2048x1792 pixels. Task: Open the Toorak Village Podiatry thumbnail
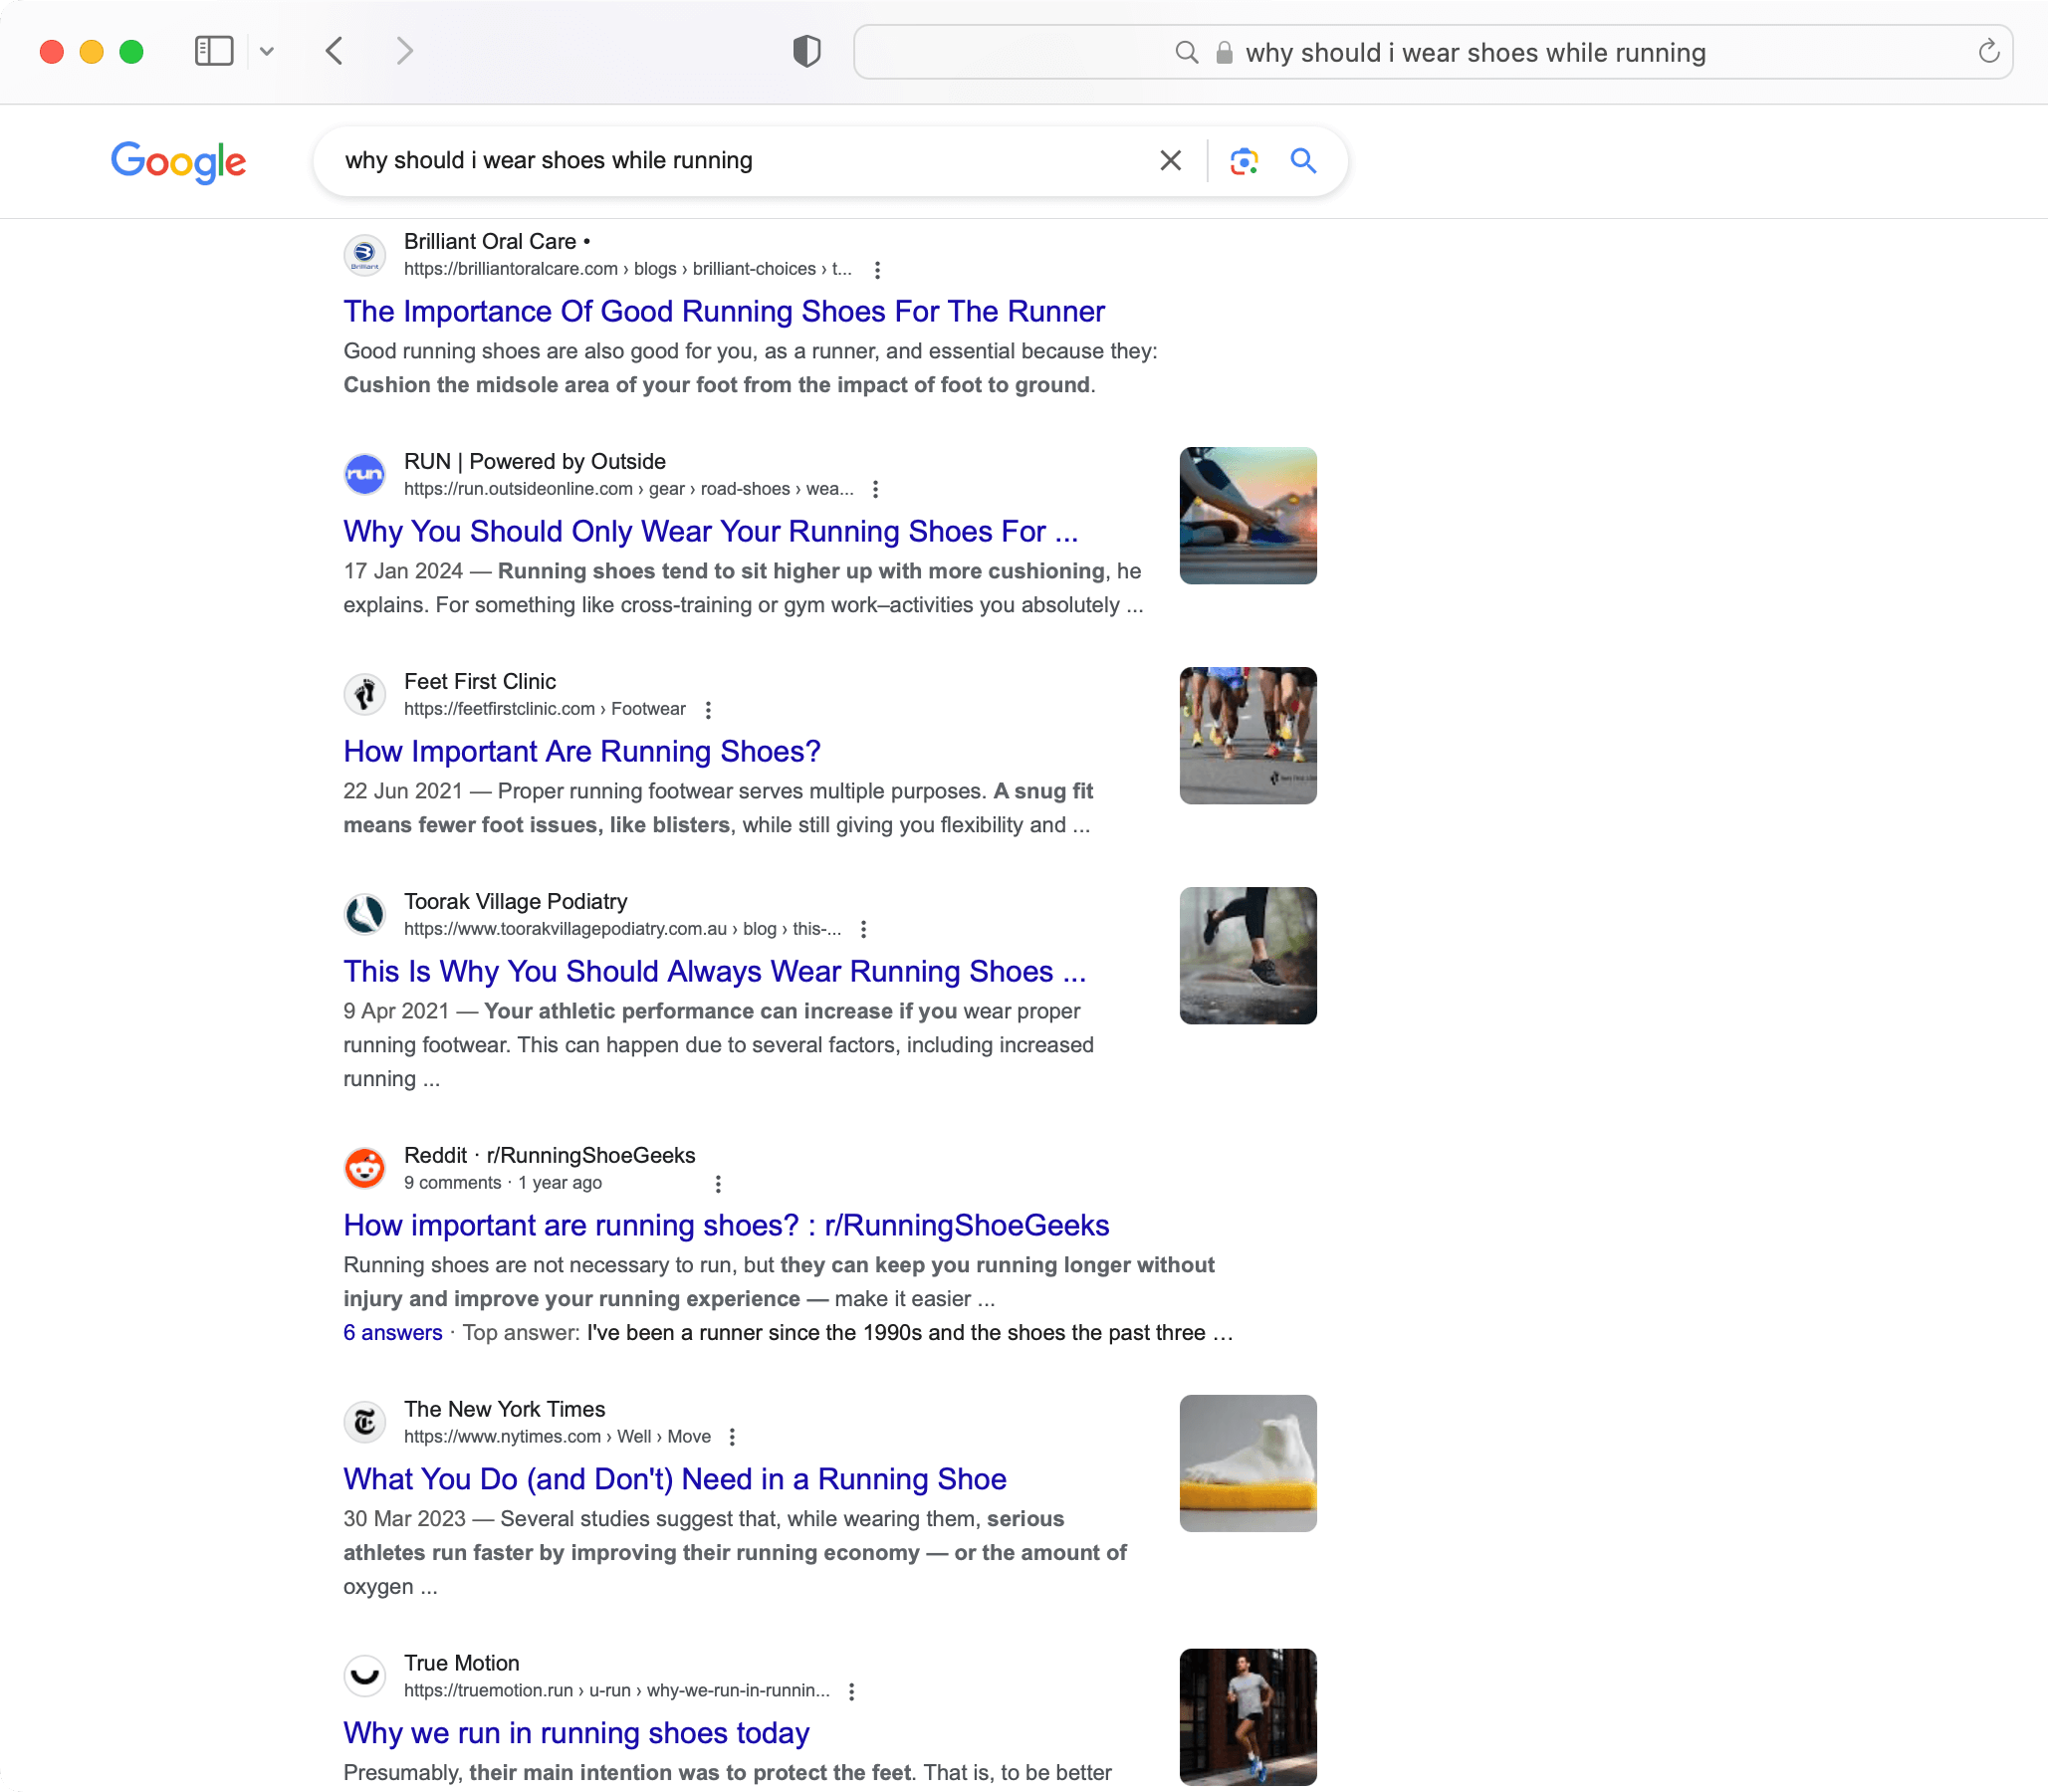coord(1248,956)
